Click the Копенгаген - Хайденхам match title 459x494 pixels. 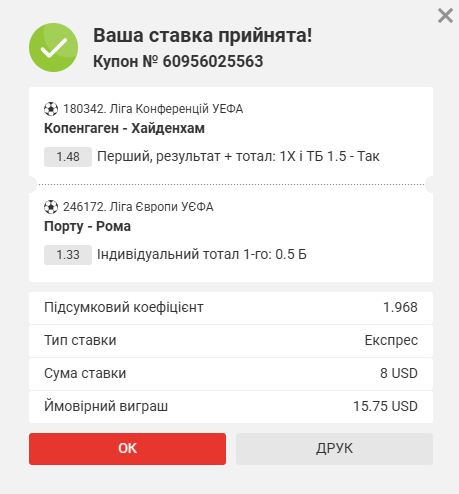(x=124, y=128)
